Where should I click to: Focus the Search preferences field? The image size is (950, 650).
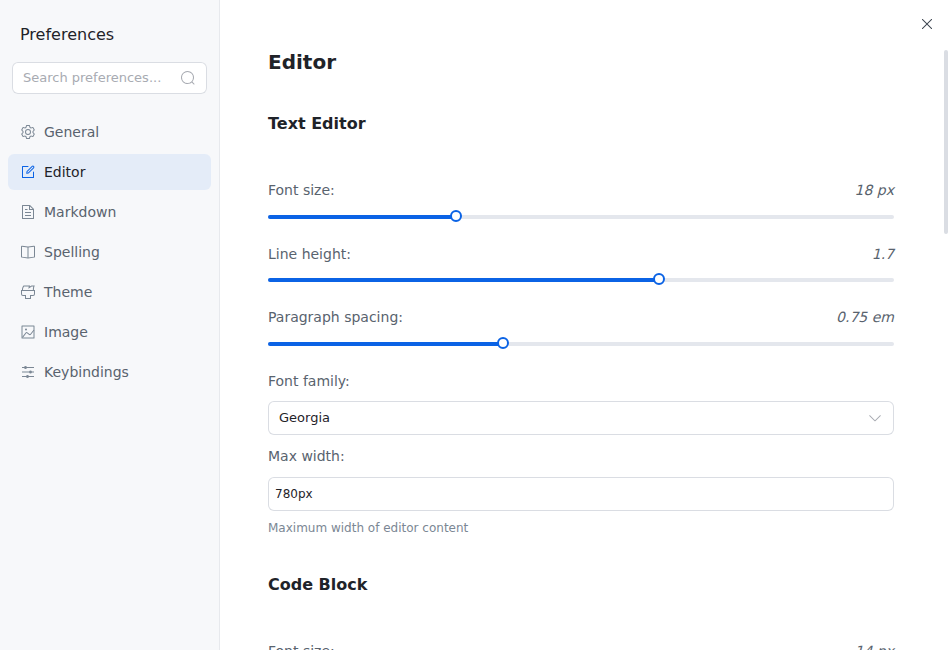coord(109,78)
